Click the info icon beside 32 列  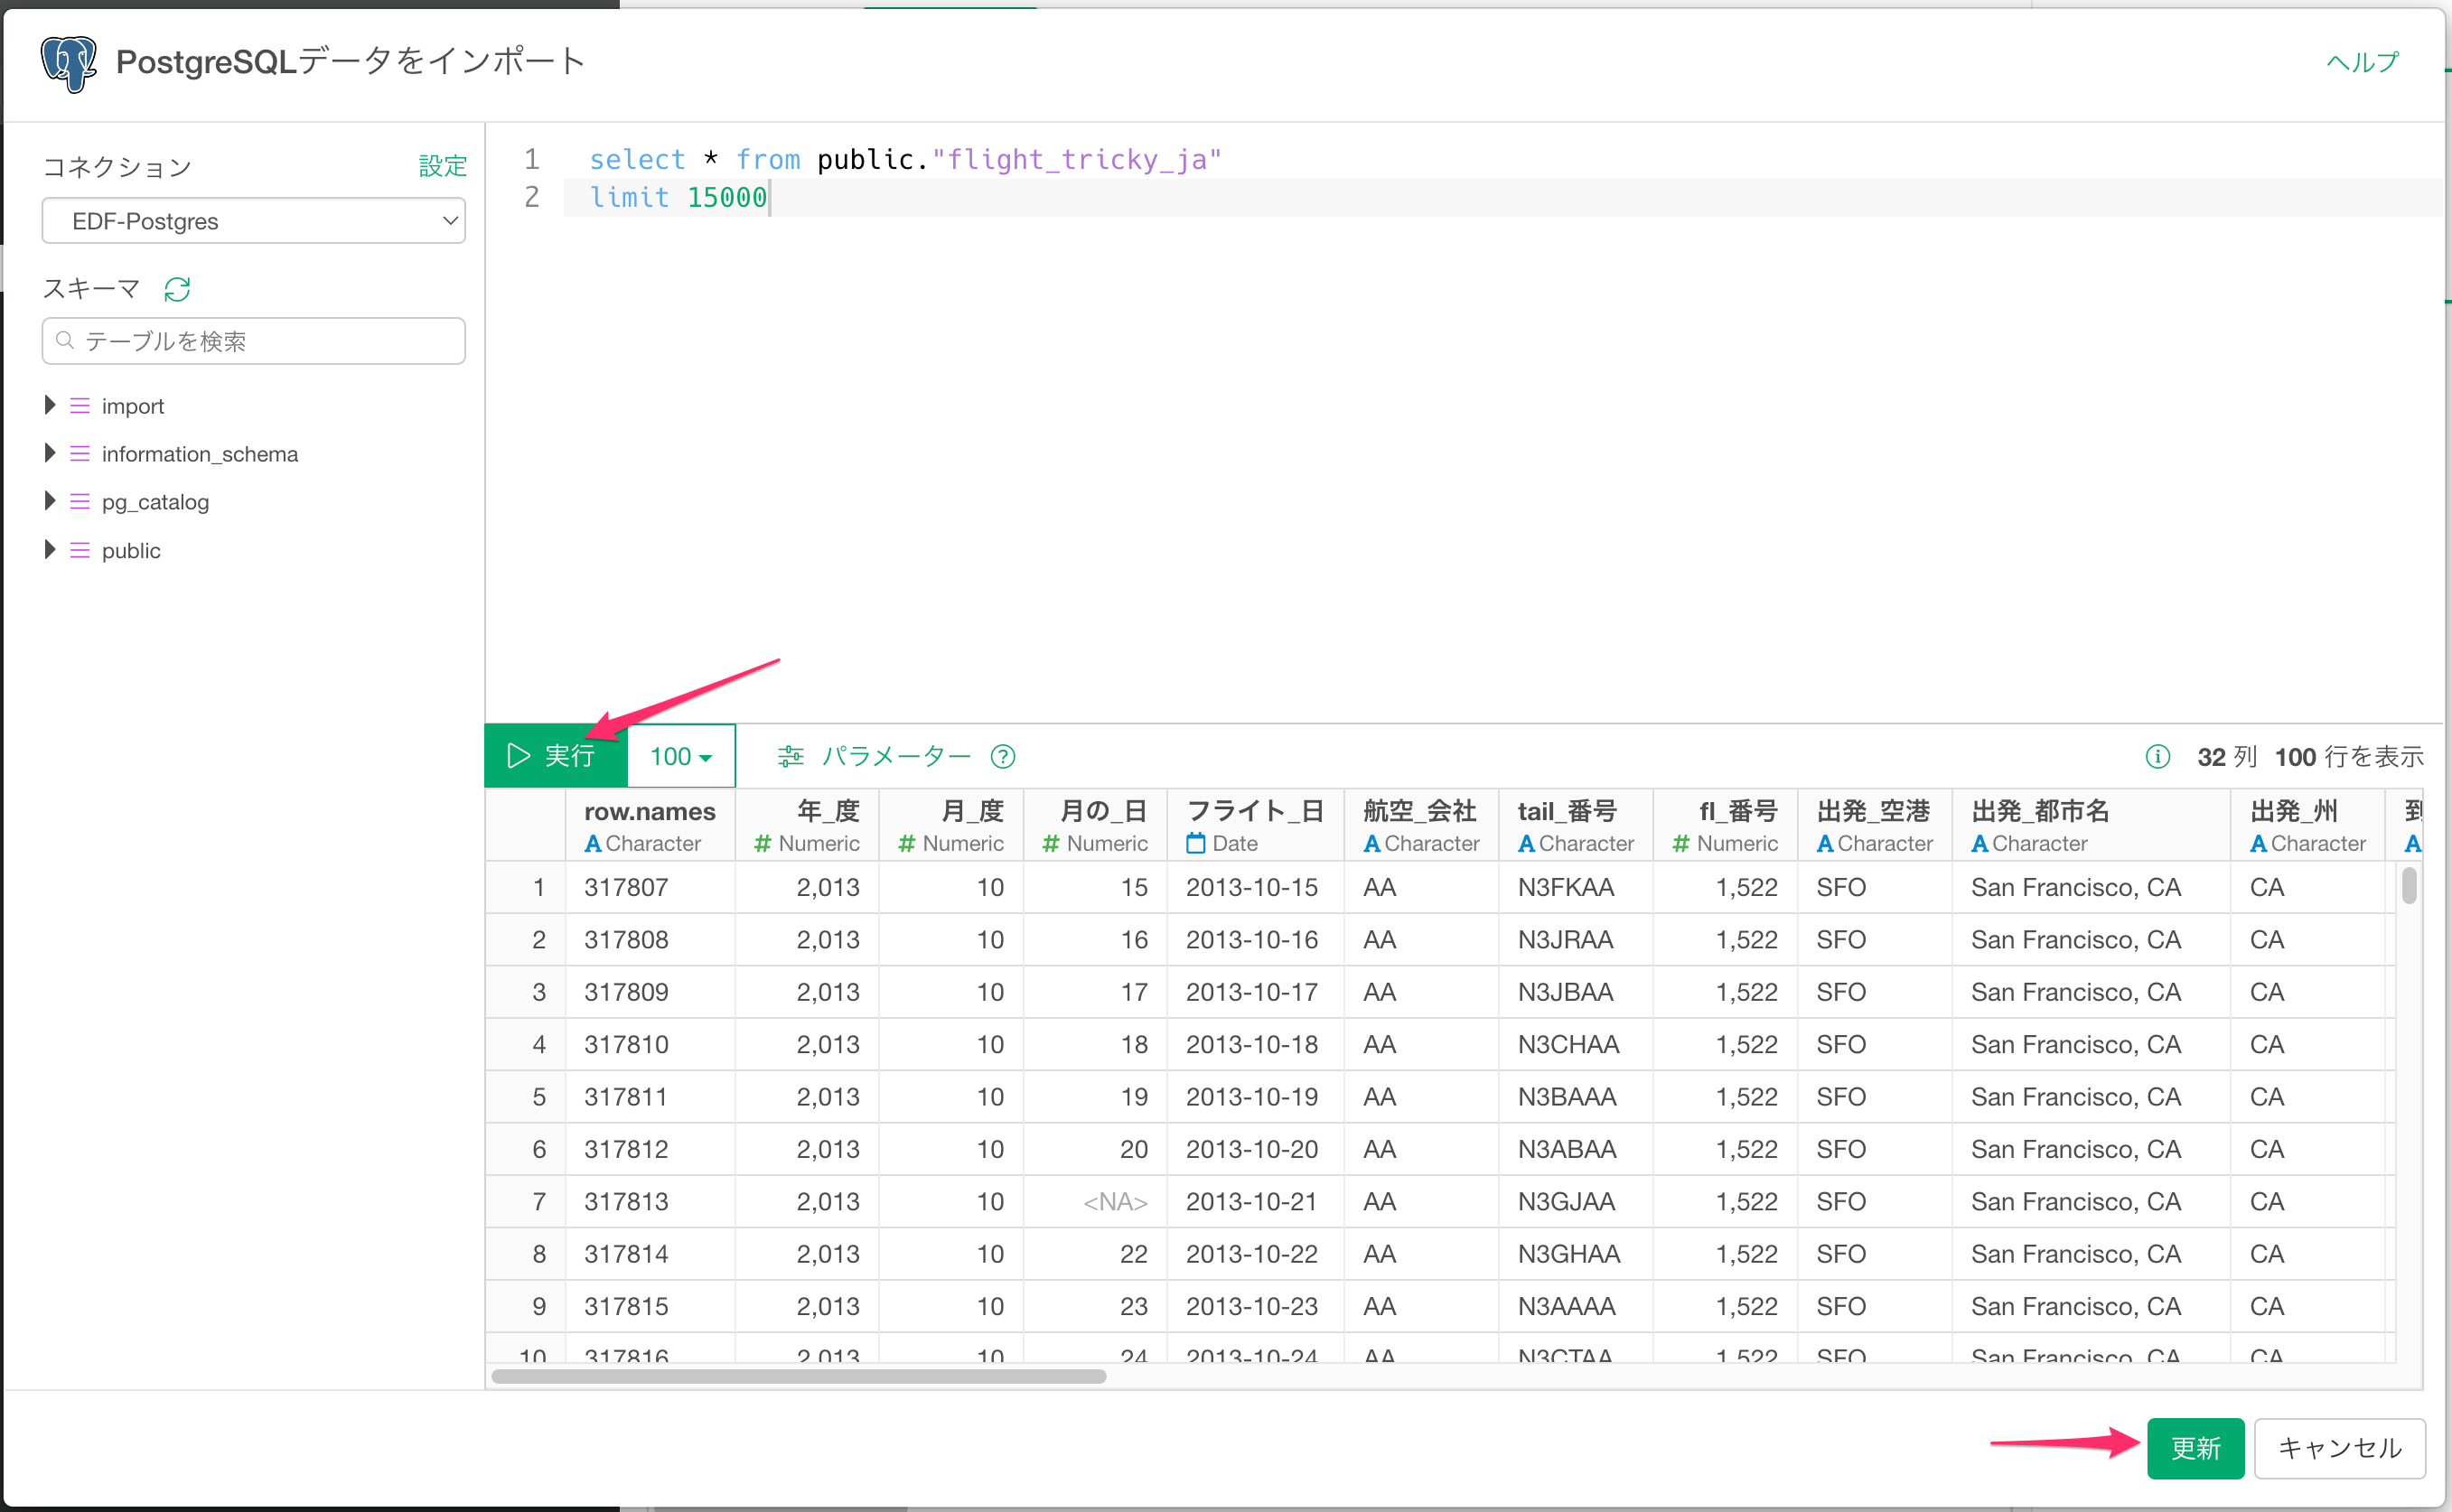(x=2157, y=756)
